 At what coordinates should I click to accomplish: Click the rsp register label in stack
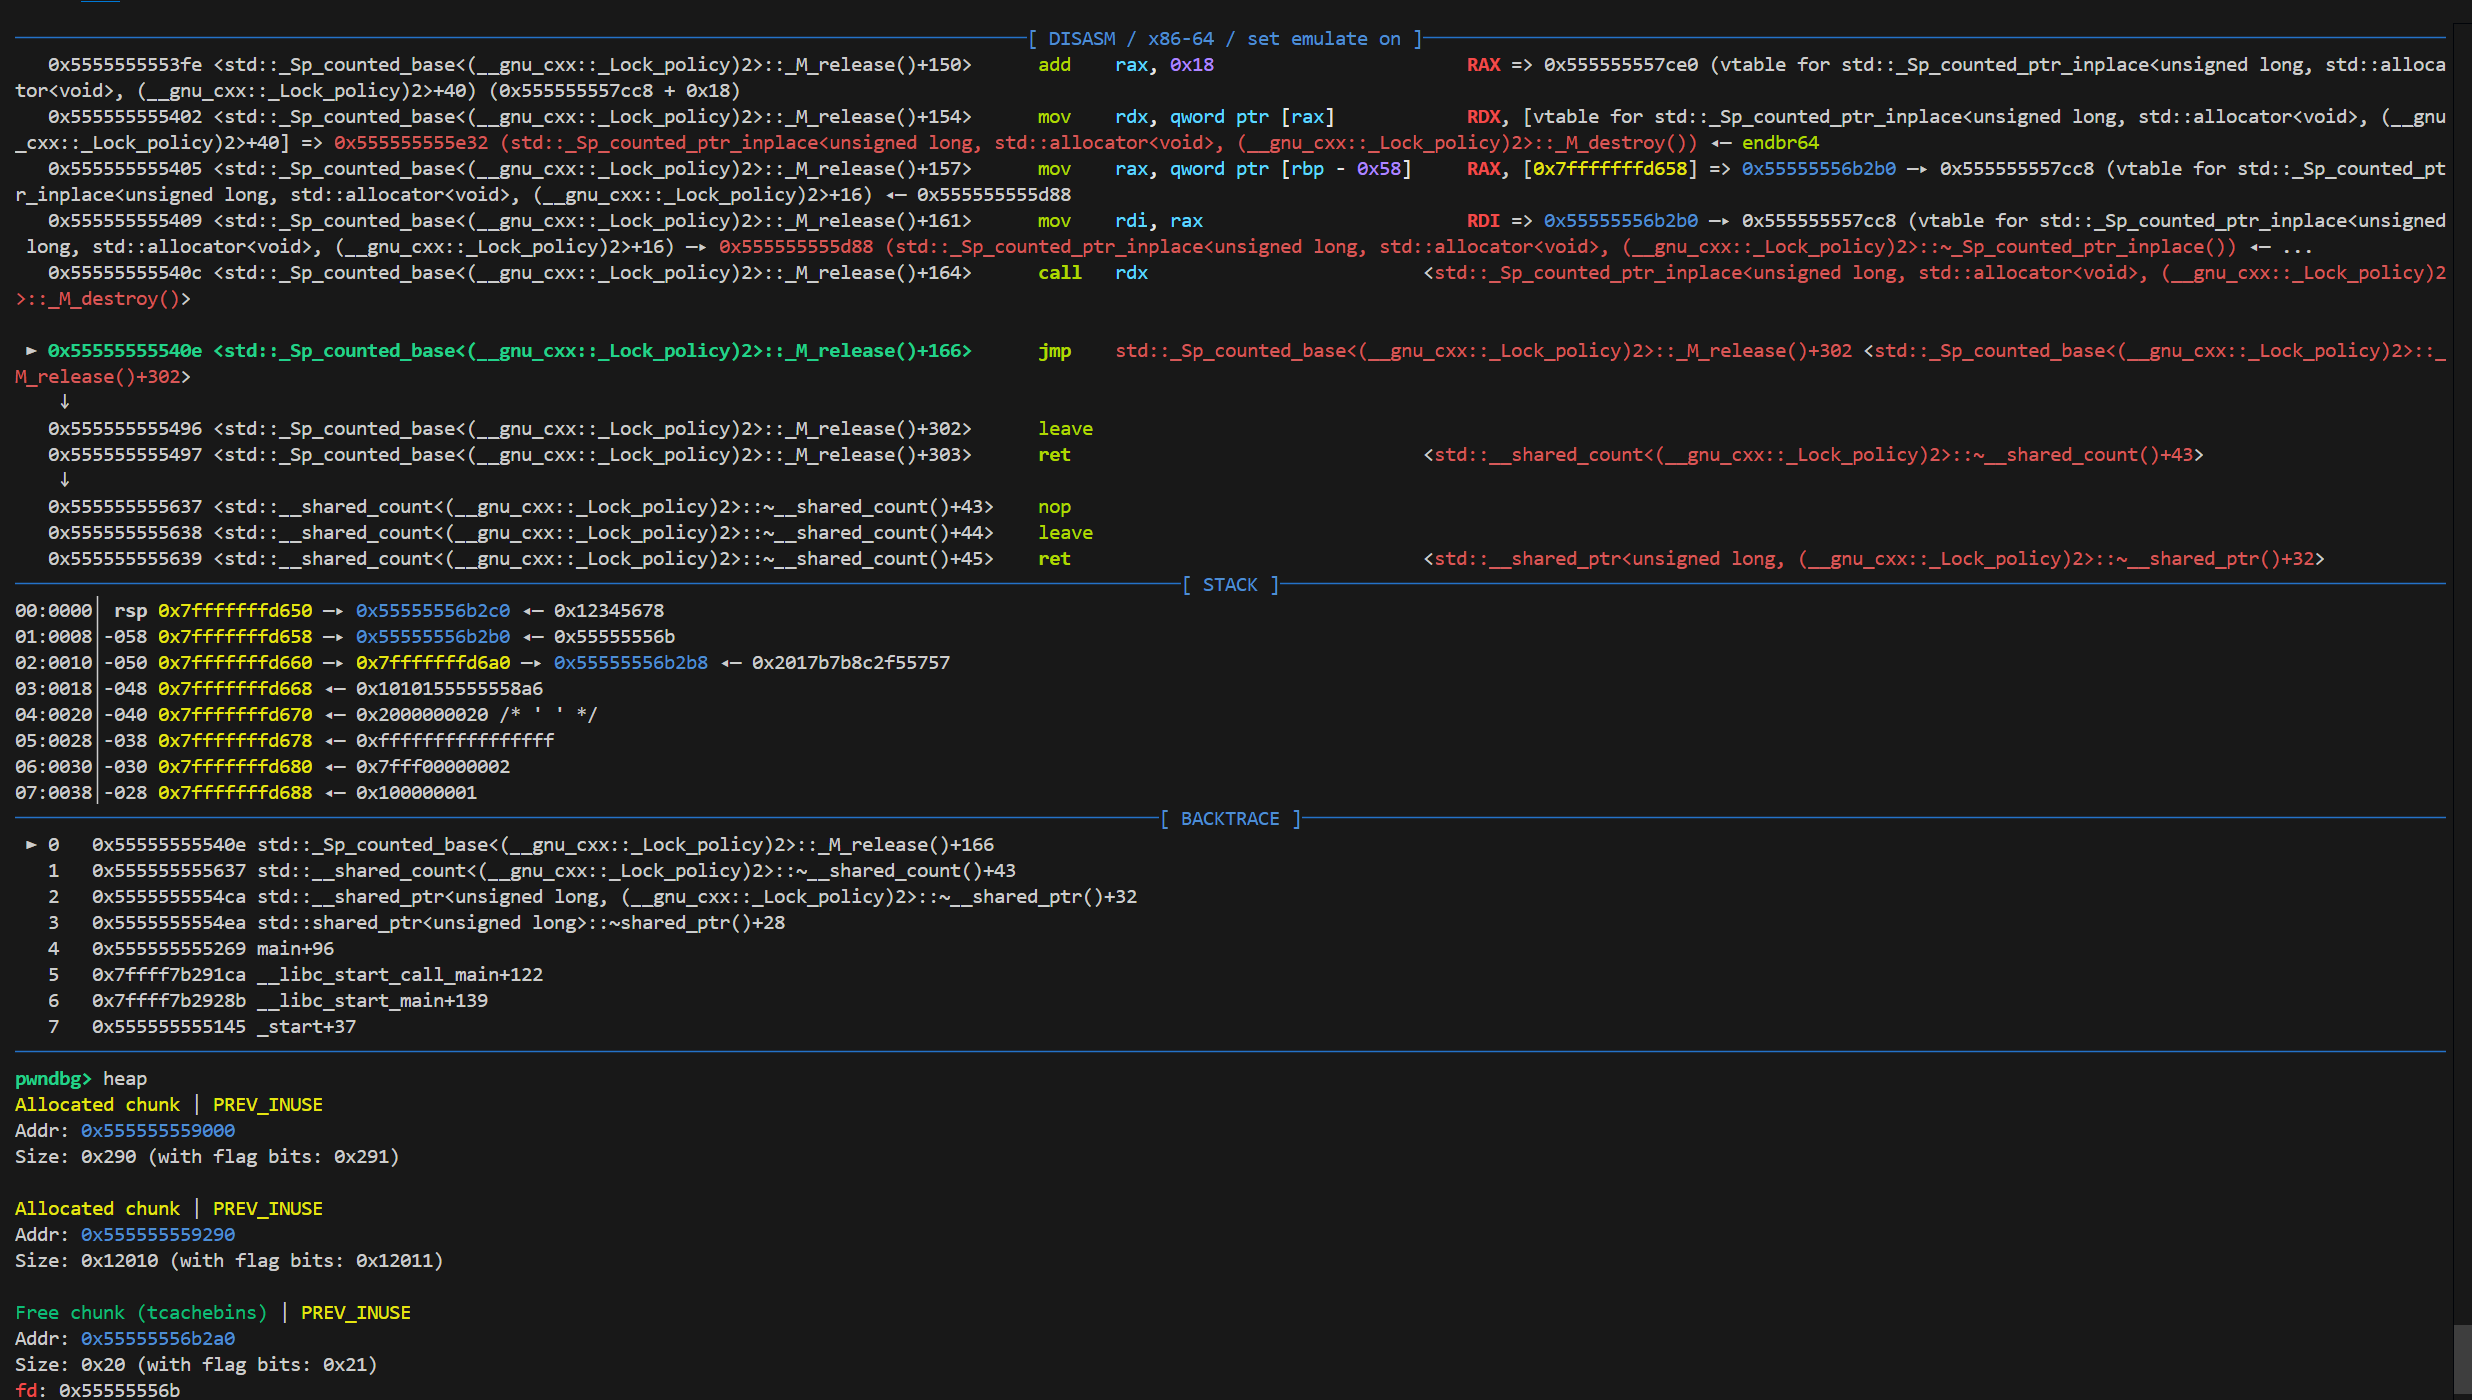130,611
